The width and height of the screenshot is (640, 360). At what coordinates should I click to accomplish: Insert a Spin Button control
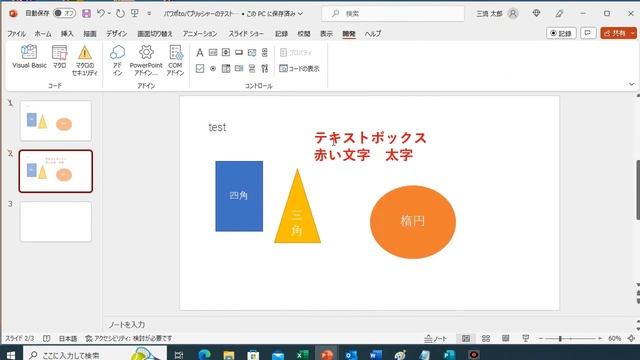(x=226, y=53)
